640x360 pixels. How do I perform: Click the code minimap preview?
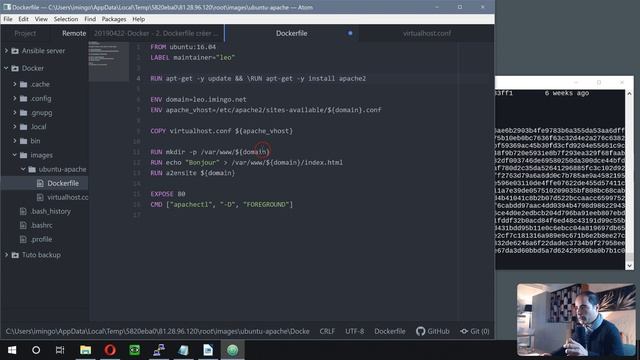[109, 61]
